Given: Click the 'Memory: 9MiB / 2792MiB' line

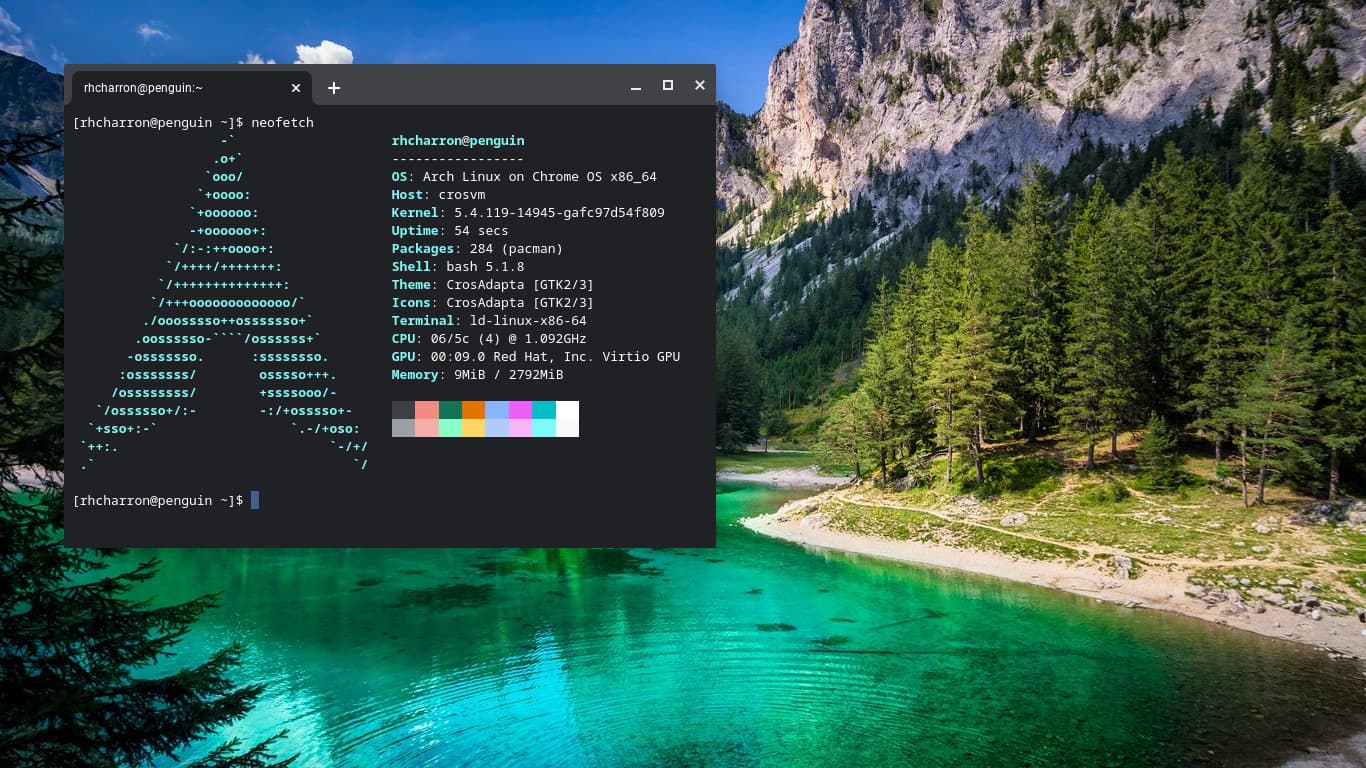Looking at the screenshot, I should tap(477, 375).
